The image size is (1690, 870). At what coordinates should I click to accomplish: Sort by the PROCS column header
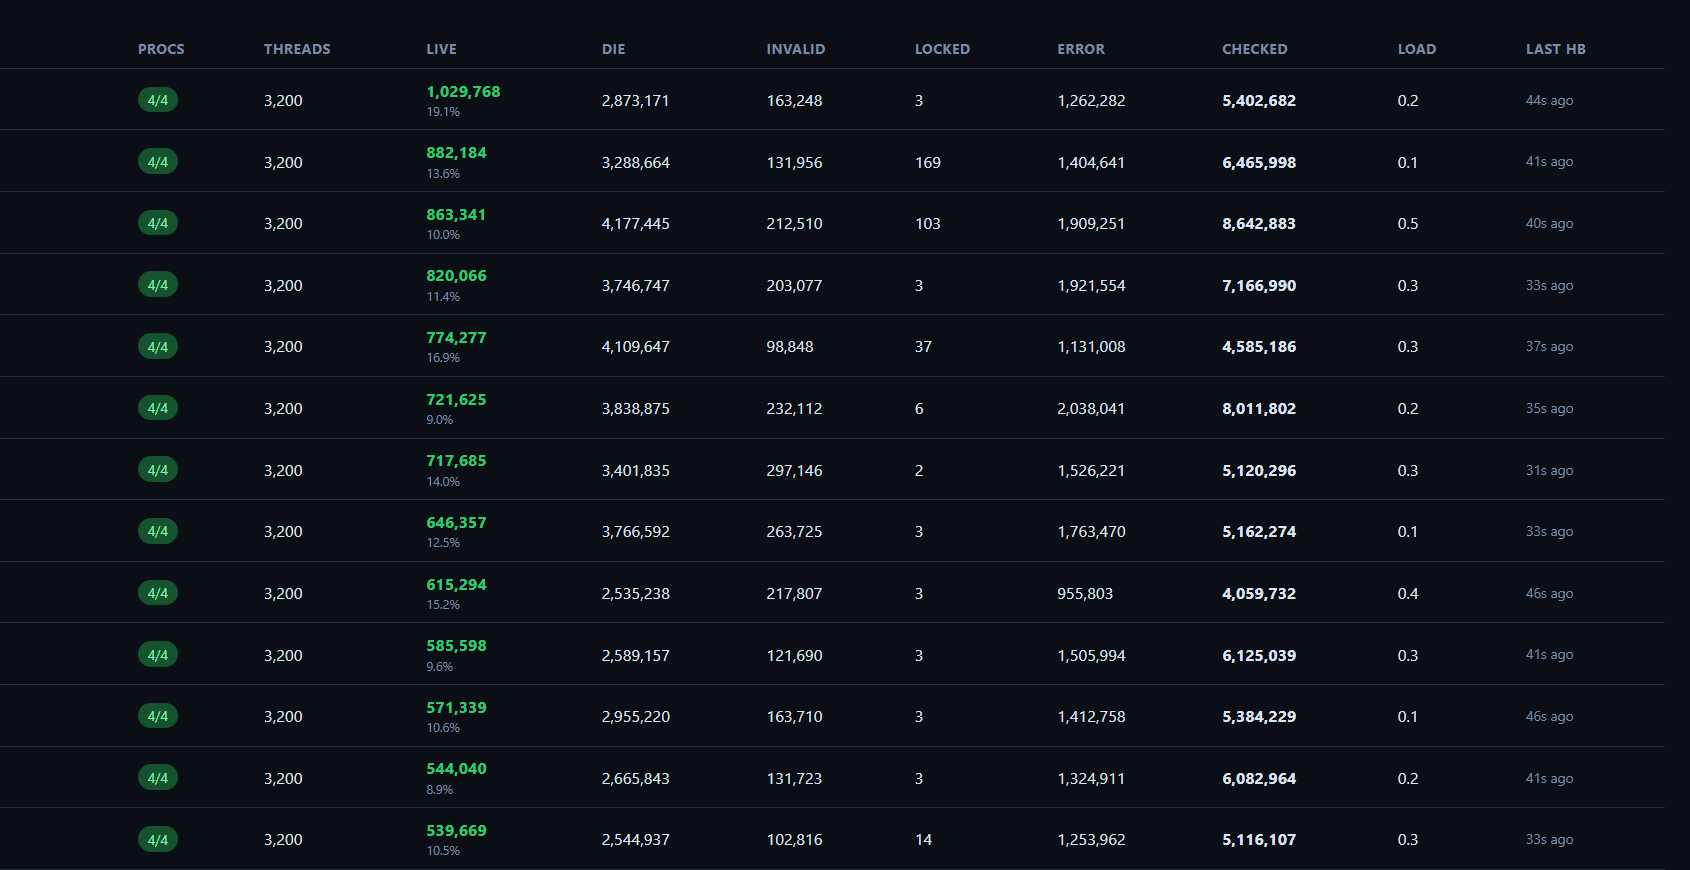161,49
